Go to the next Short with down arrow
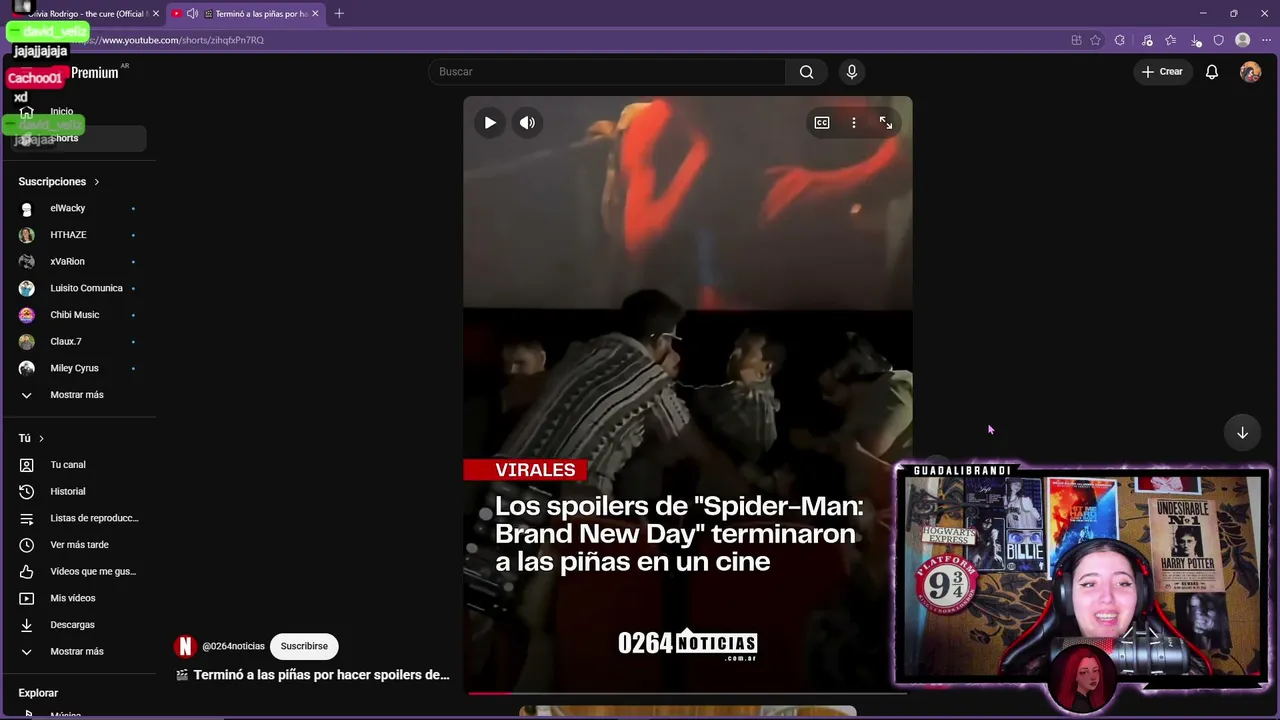The height and width of the screenshot is (720, 1280). 1242,433
